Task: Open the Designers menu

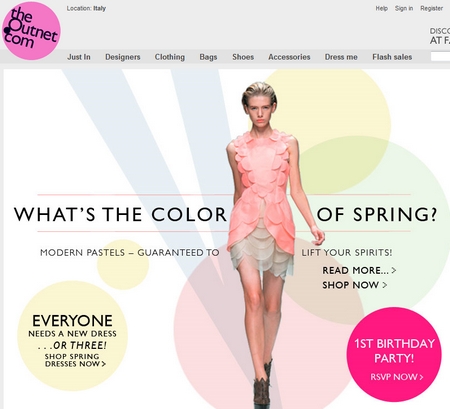Action: [x=123, y=57]
